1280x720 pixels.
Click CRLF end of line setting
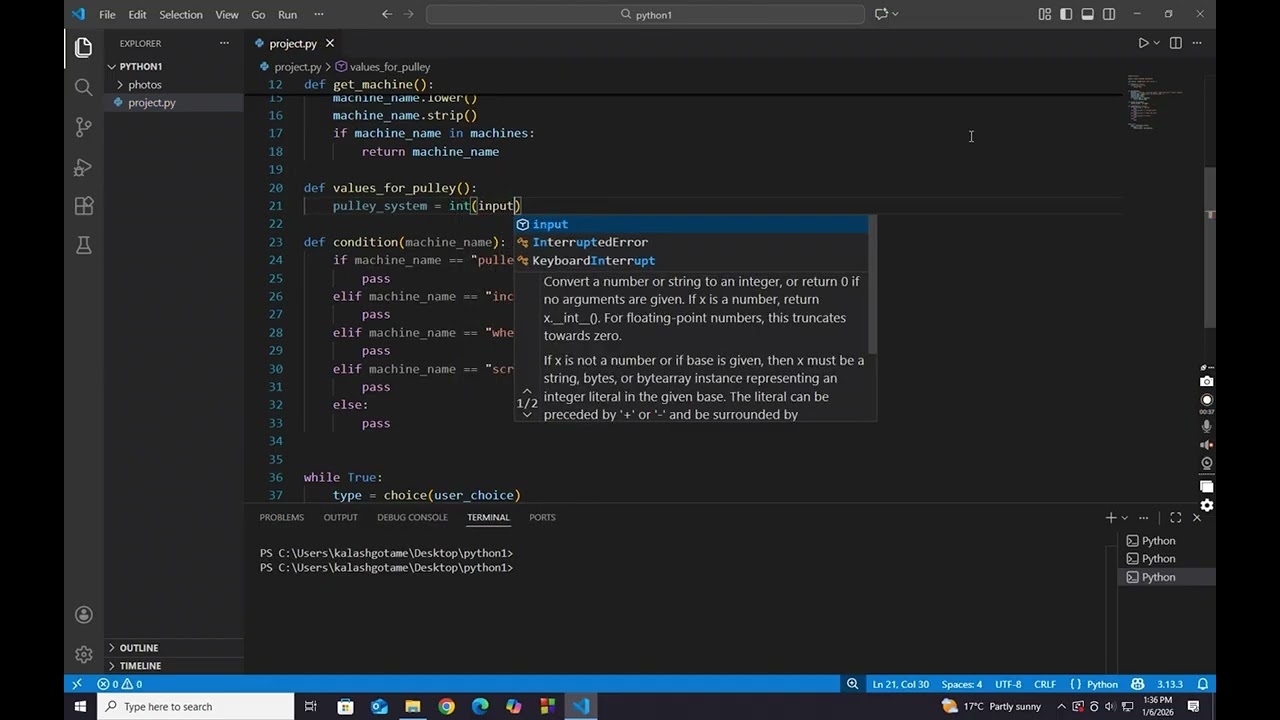[1045, 684]
